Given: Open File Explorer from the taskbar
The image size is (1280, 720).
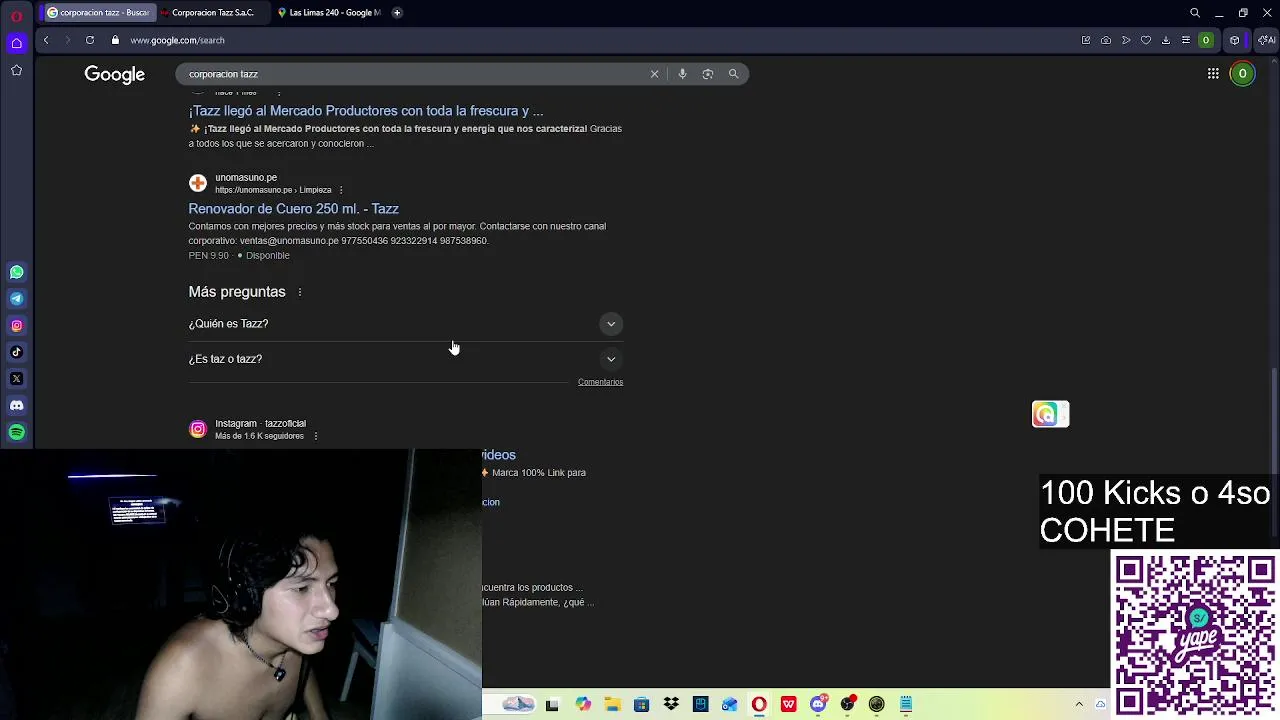Looking at the screenshot, I should pos(612,704).
